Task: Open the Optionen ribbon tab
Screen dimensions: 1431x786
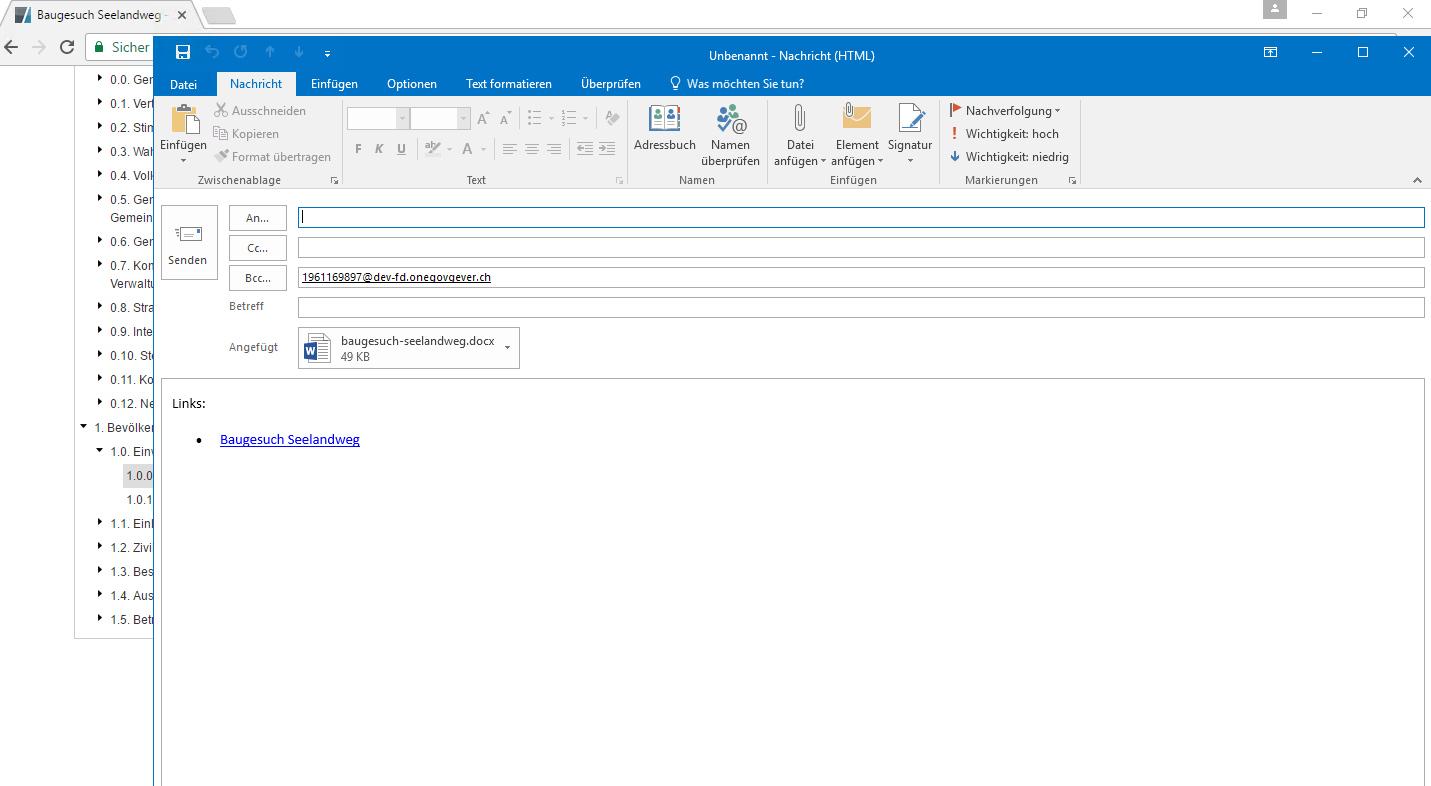Action: pyautogui.click(x=412, y=84)
